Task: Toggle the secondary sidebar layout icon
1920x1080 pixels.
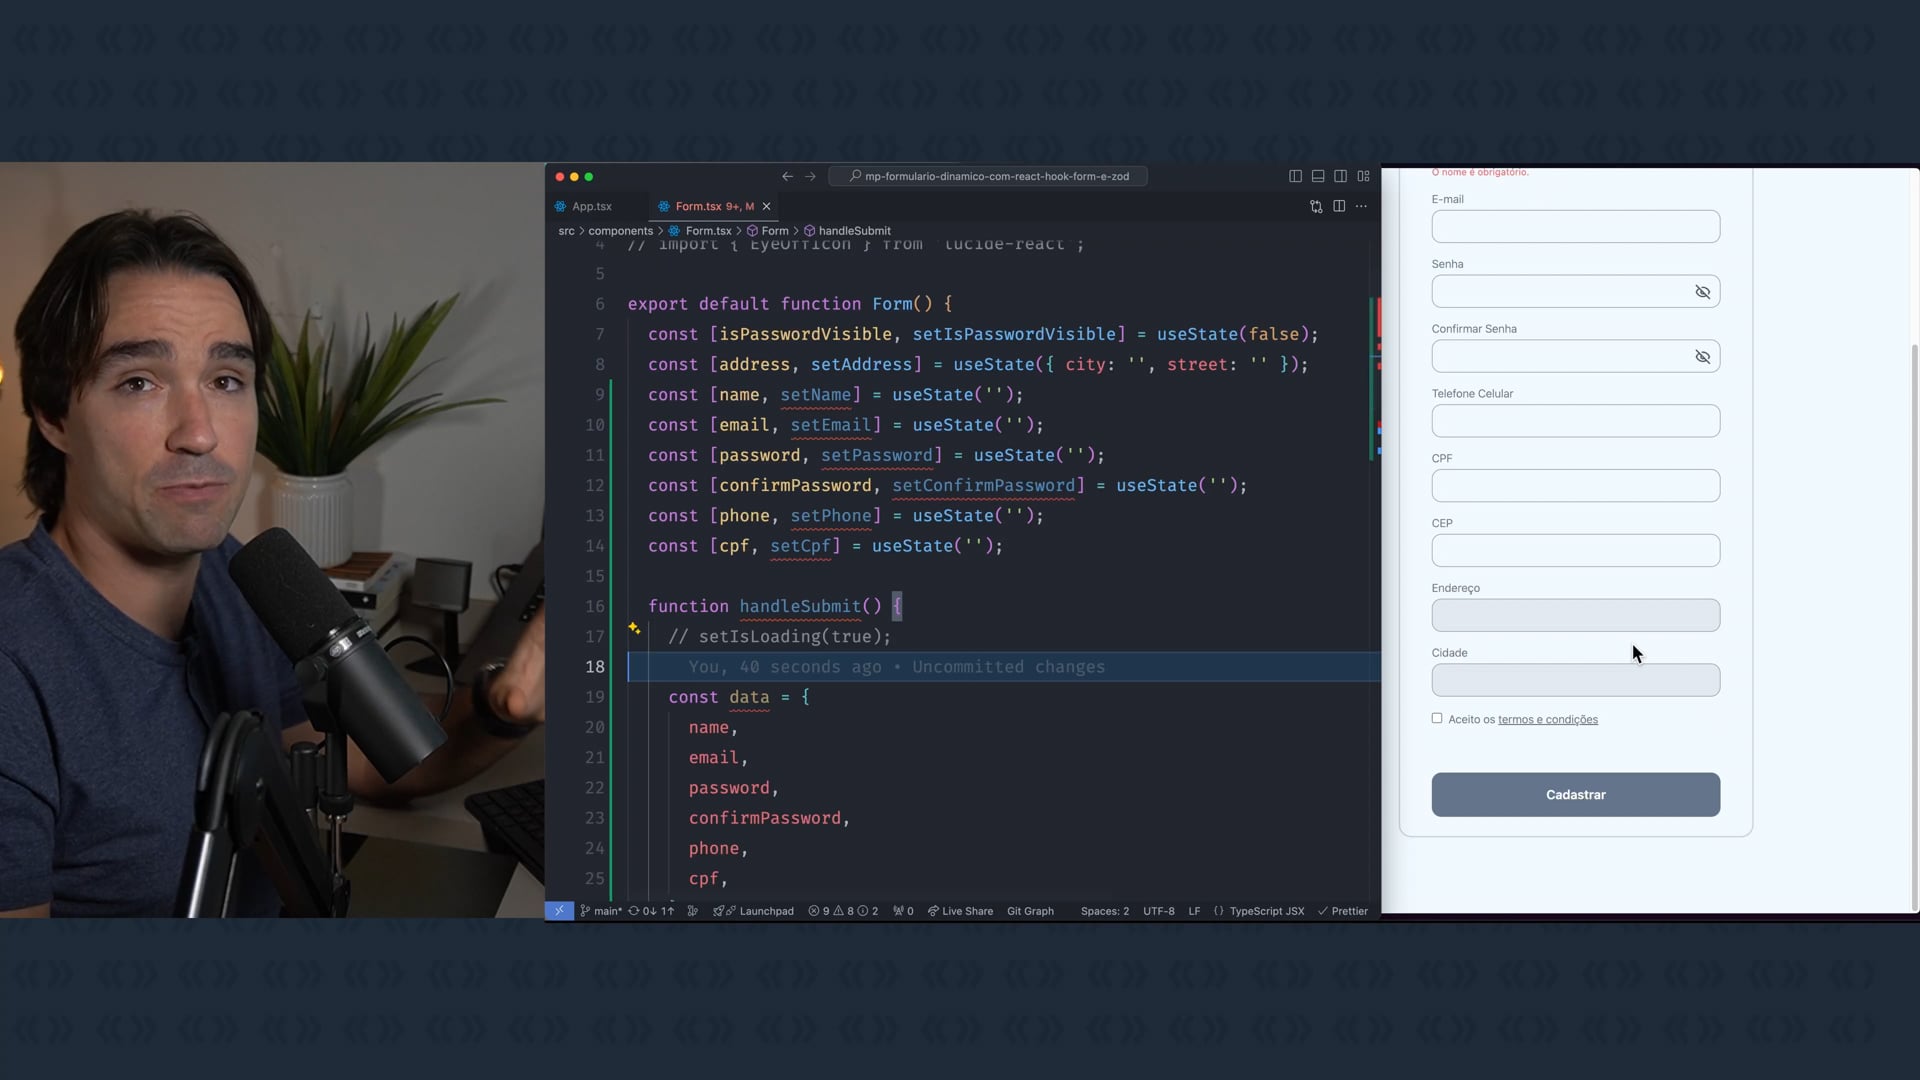Action: [x=1340, y=176]
